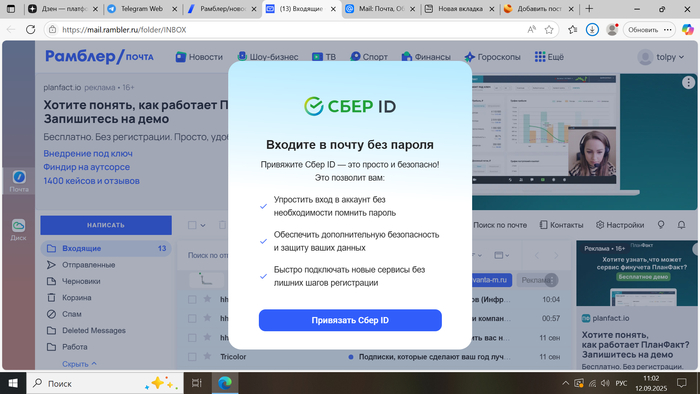Switch to Telegram Web browser tab
This screenshot has width=700, height=394.
142,9
